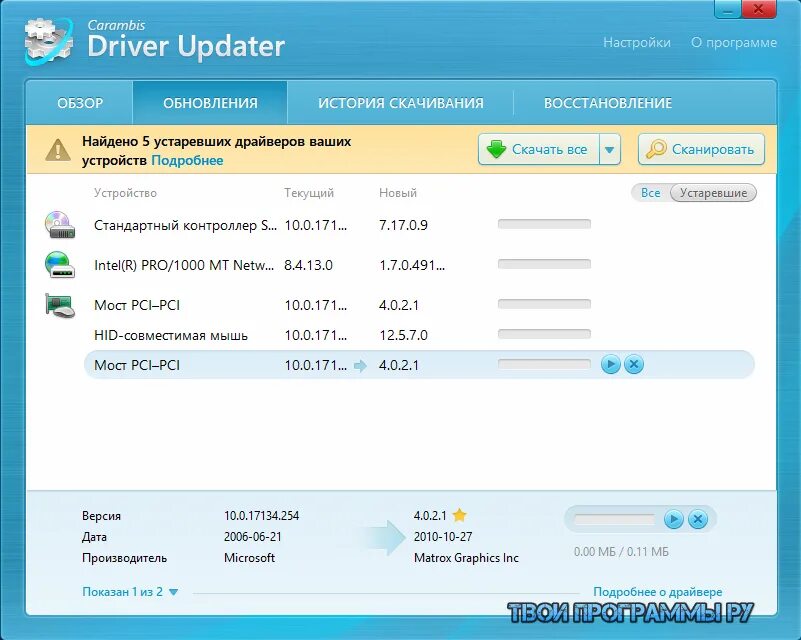Click the Новый column header
The height and width of the screenshot is (640, 801).
397,193
